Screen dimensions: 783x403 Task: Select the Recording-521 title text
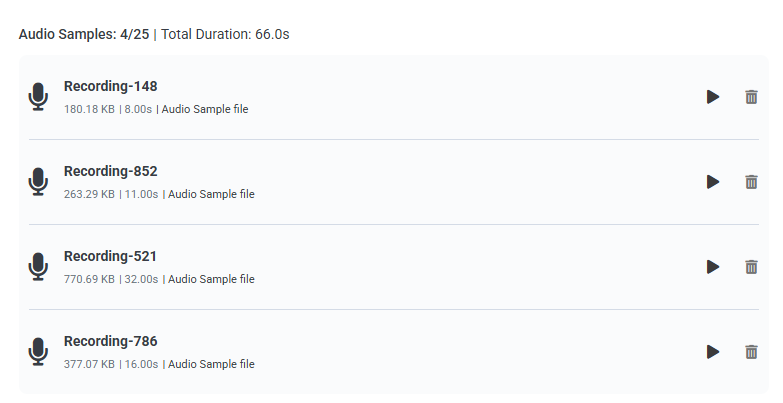110,256
